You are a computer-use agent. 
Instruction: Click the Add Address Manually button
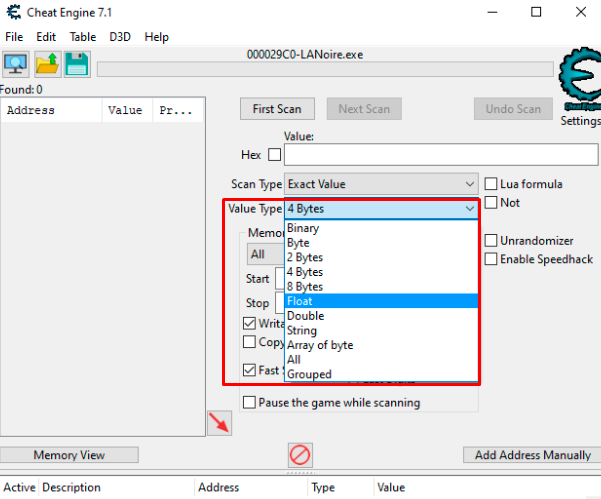(x=532, y=455)
